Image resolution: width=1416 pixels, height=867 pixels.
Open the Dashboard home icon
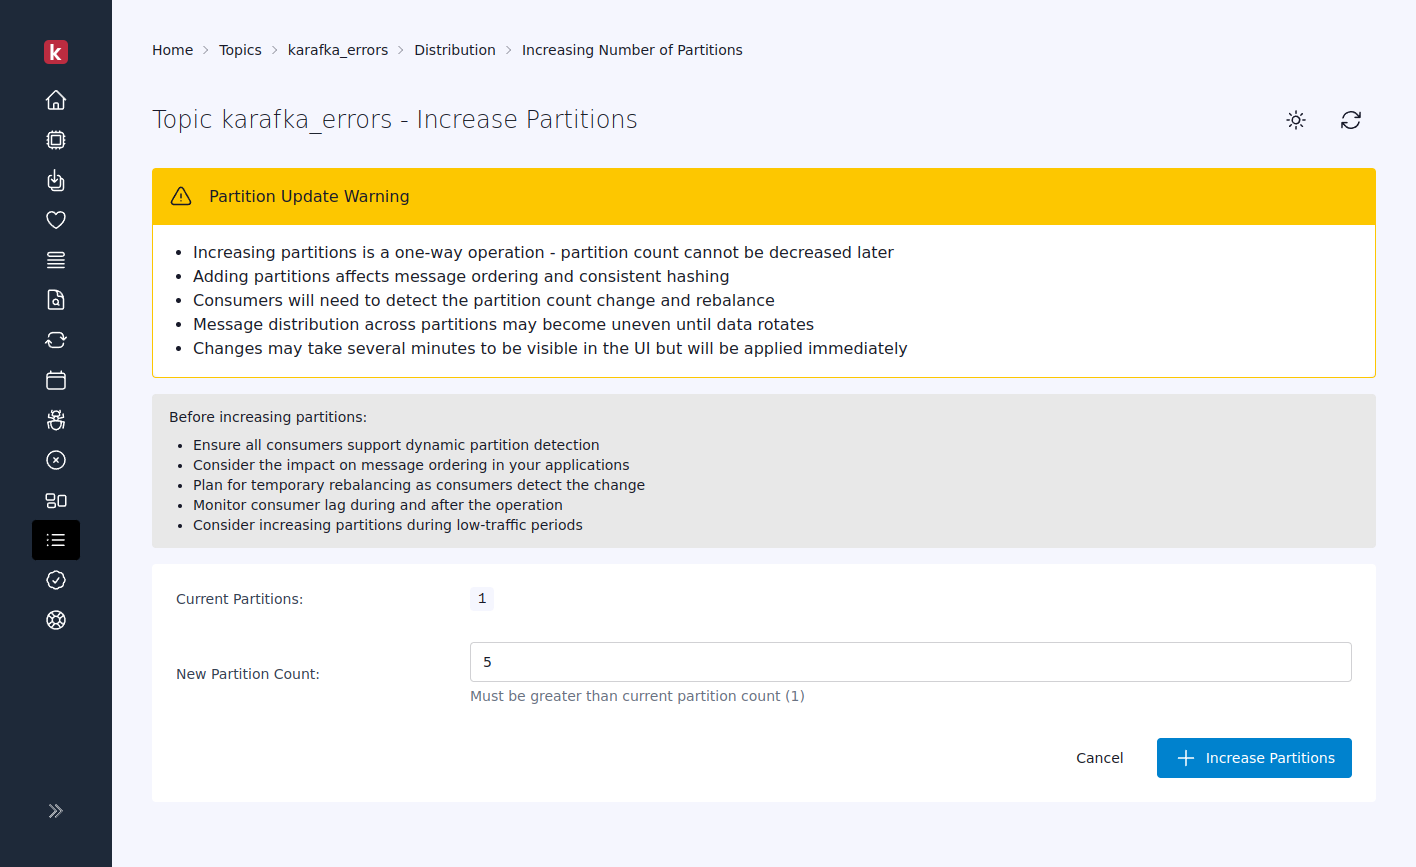click(x=56, y=100)
